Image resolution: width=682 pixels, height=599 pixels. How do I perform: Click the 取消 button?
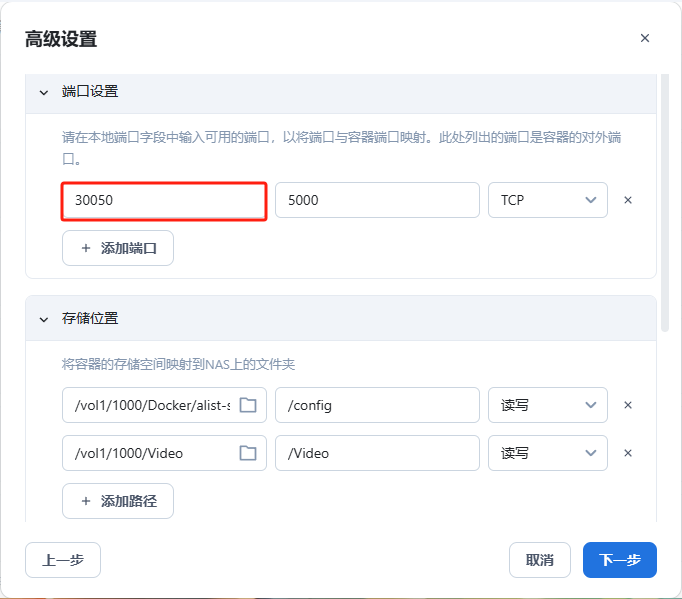click(540, 560)
